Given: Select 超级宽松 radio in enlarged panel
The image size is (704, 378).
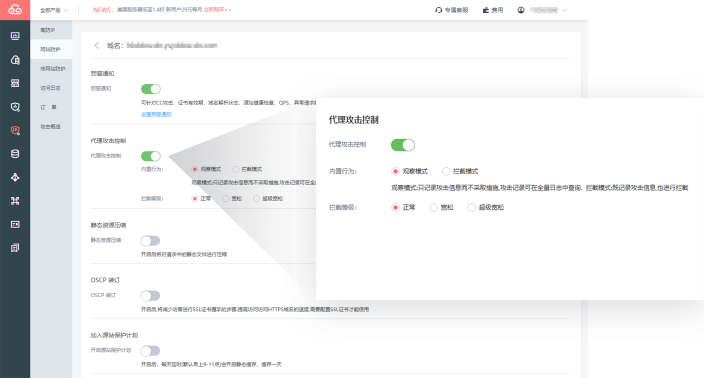Looking at the screenshot, I should click(x=471, y=207).
